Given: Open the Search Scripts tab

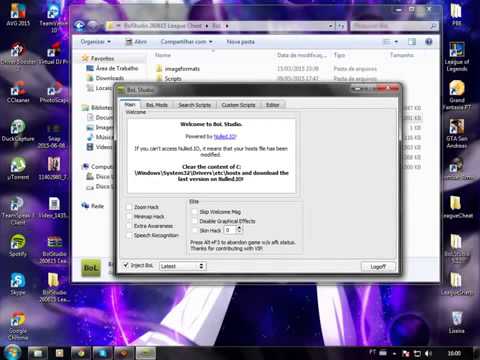Looking at the screenshot, I should click(194, 105).
